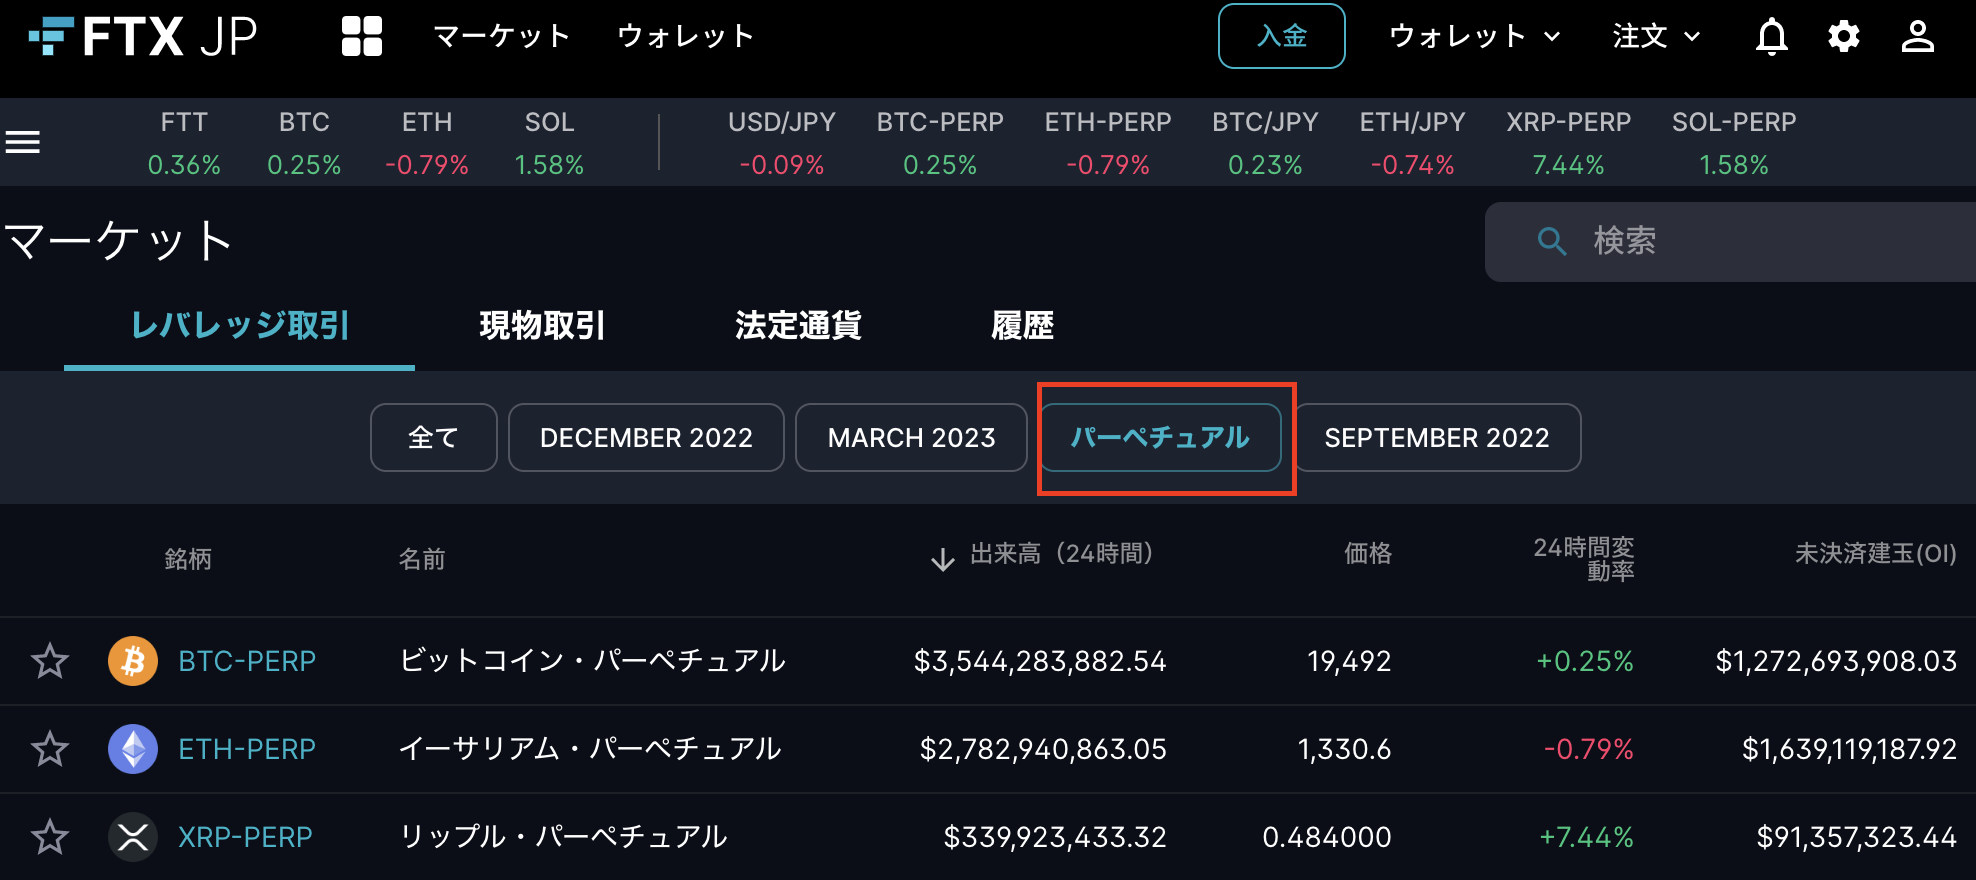The image size is (1976, 880).
Task: Click the XRP-PERP ticker showing 7.44%
Action: click(x=1568, y=143)
